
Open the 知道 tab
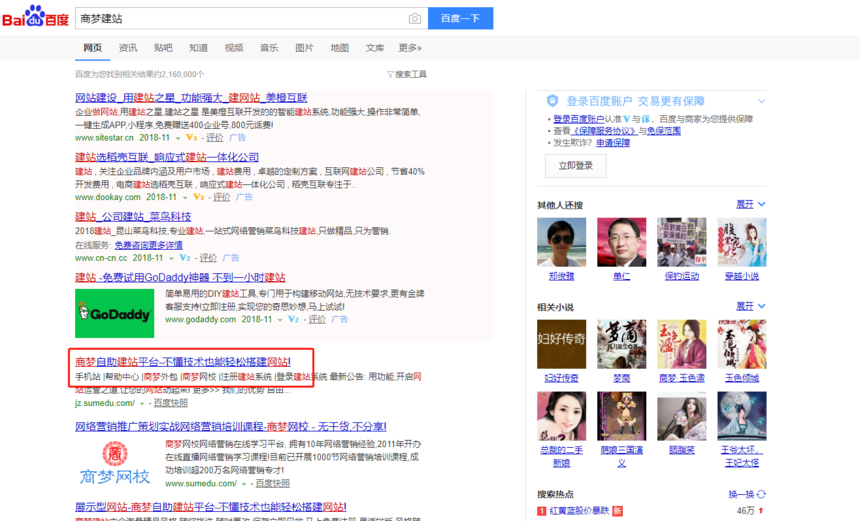pyautogui.click(x=199, y=48)
